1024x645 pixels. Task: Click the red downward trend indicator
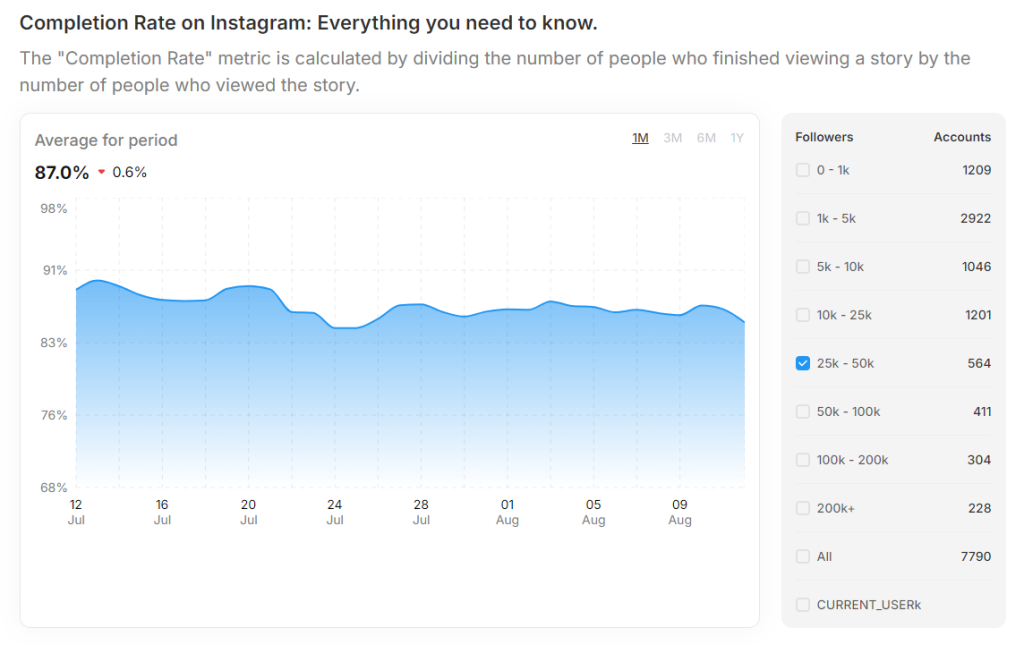tap(101, 171)
